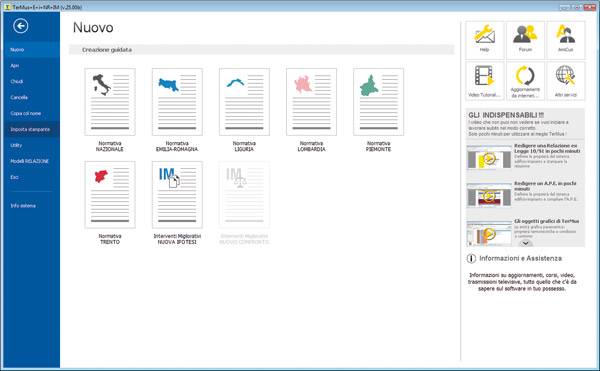The image size is (600, 371).
Task: Open the Altri servizi globe icon
Action: (566, 81)
